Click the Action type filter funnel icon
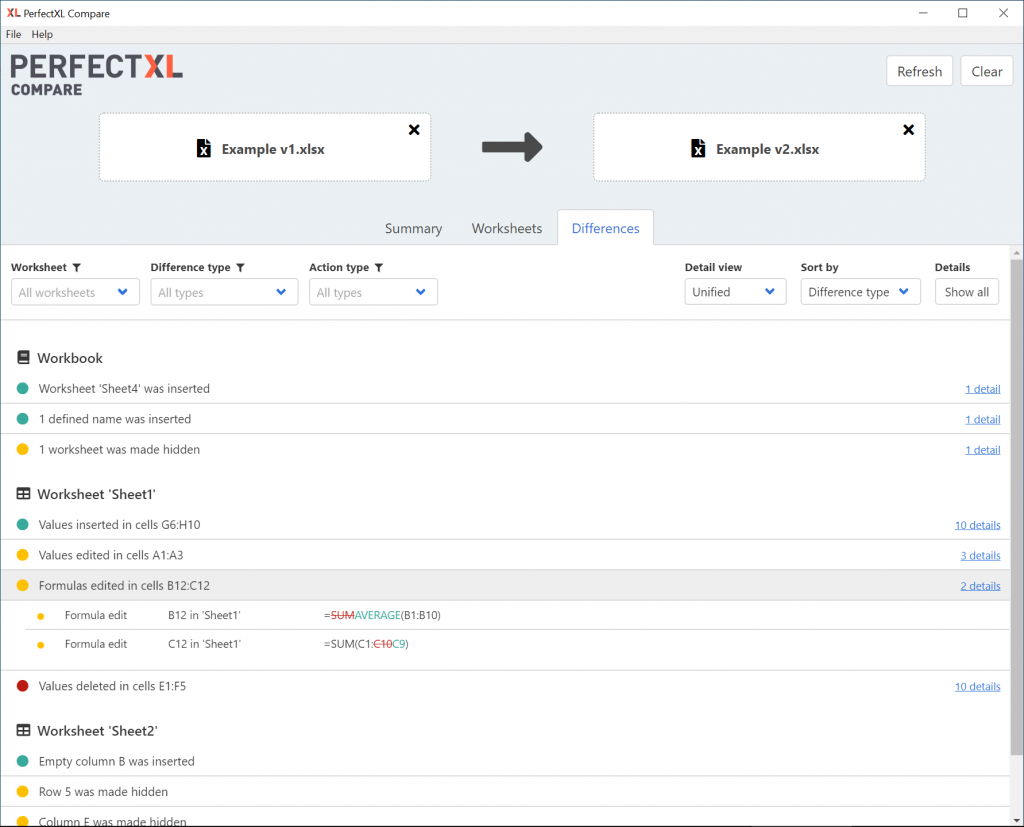Screen dimensions: 1024x827 pyautogui.click(x=379, y=267)
